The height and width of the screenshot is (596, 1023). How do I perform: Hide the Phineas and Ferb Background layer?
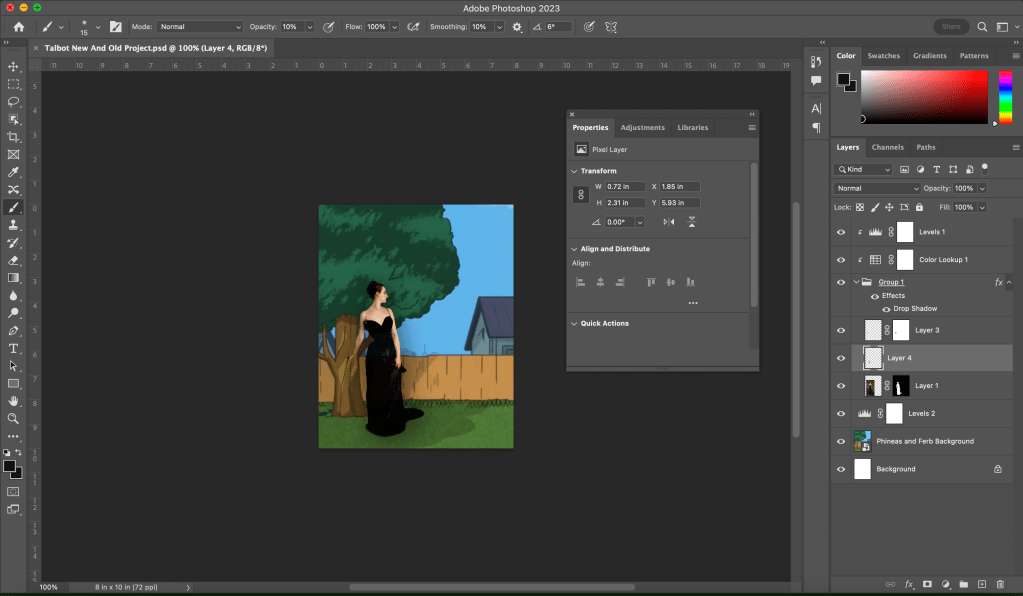pyautogui.click(x=841, y=441)
